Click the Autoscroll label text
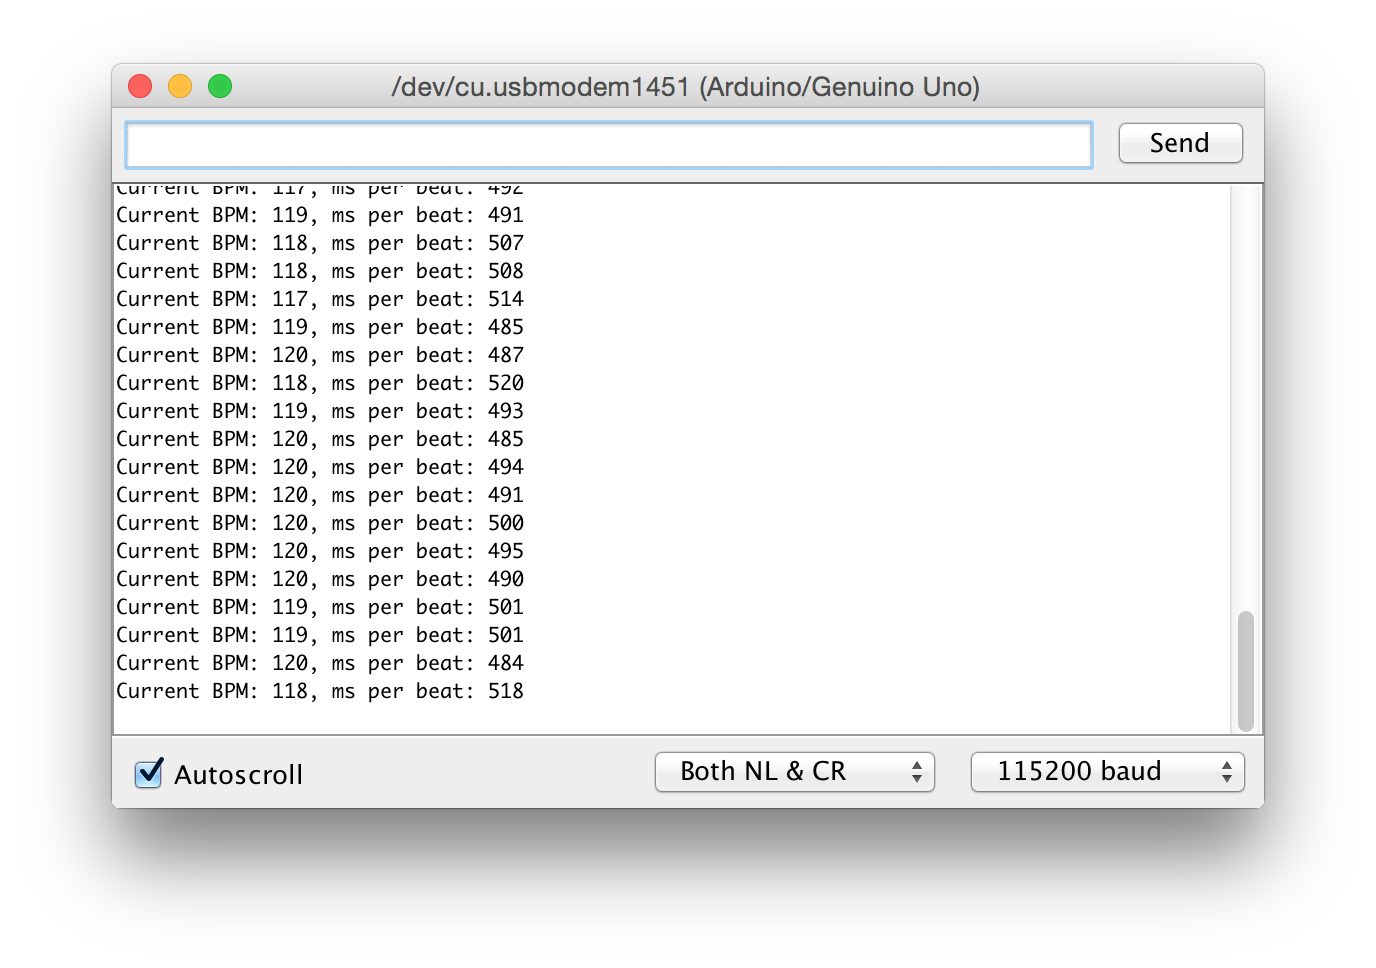Image resolution: width=1376 pixels, height=968 pixels. [x=238, y=775]
